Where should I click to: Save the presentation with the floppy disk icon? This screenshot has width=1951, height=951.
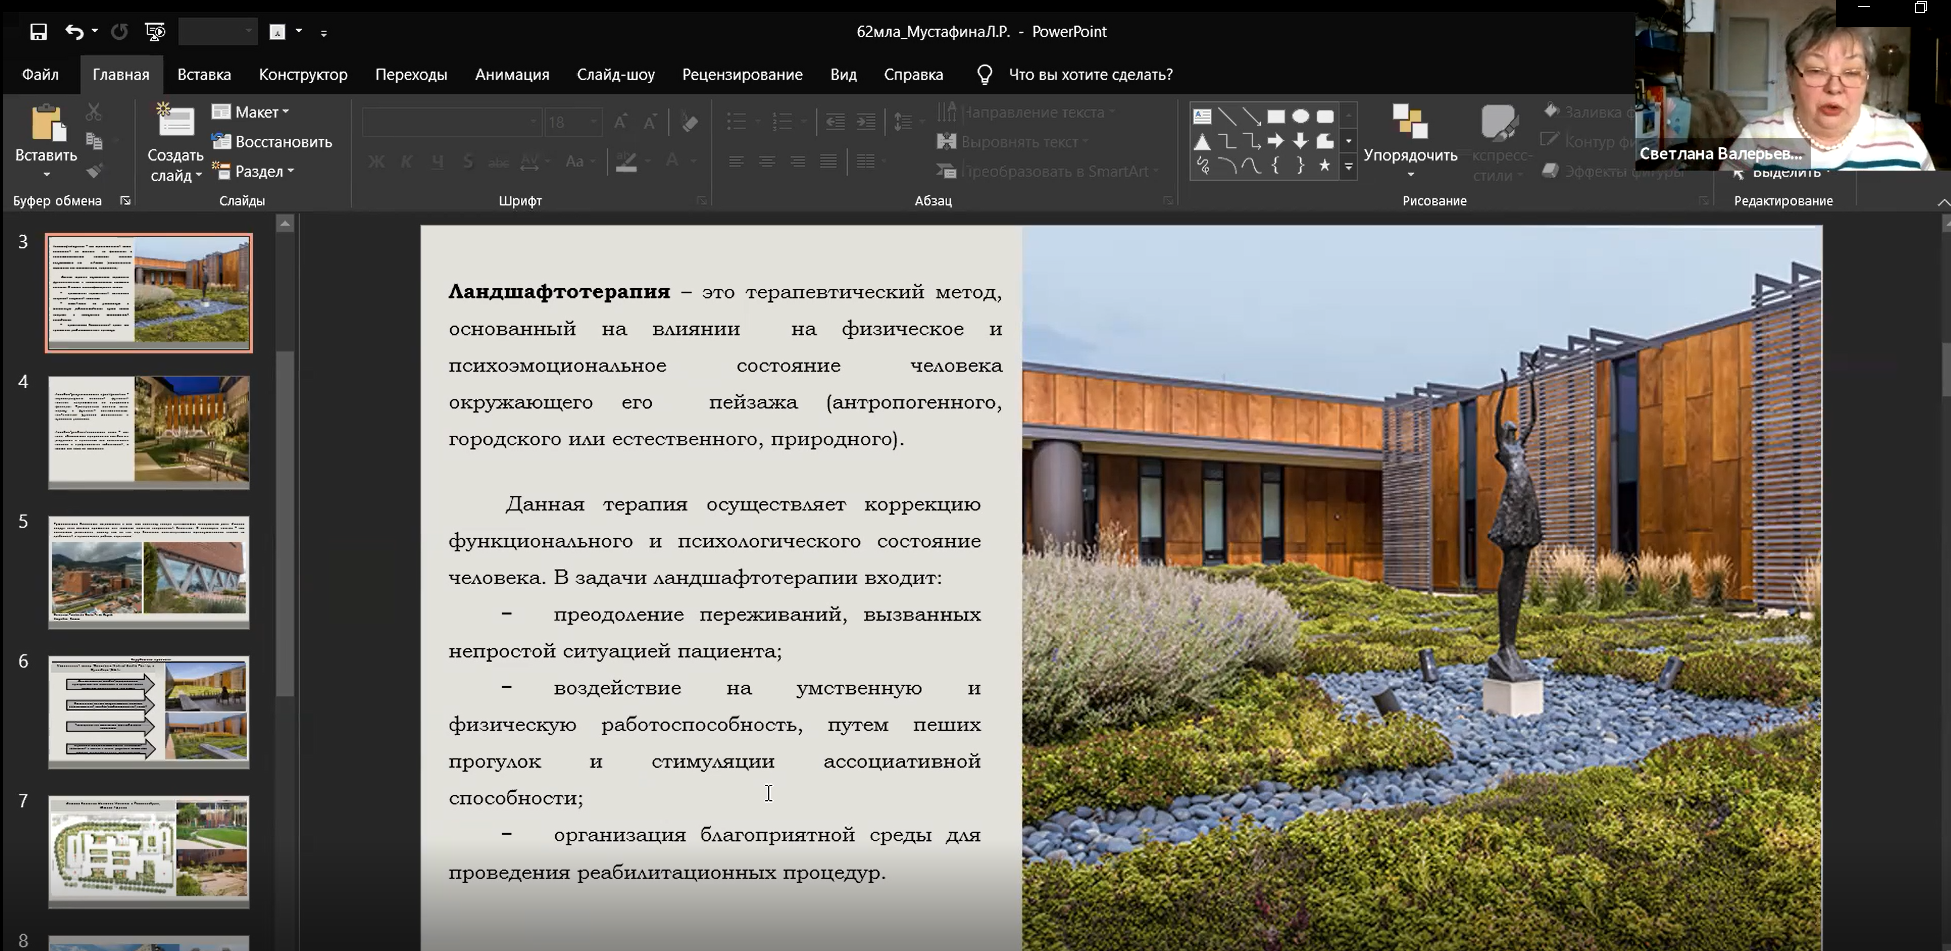pos(38,32)
